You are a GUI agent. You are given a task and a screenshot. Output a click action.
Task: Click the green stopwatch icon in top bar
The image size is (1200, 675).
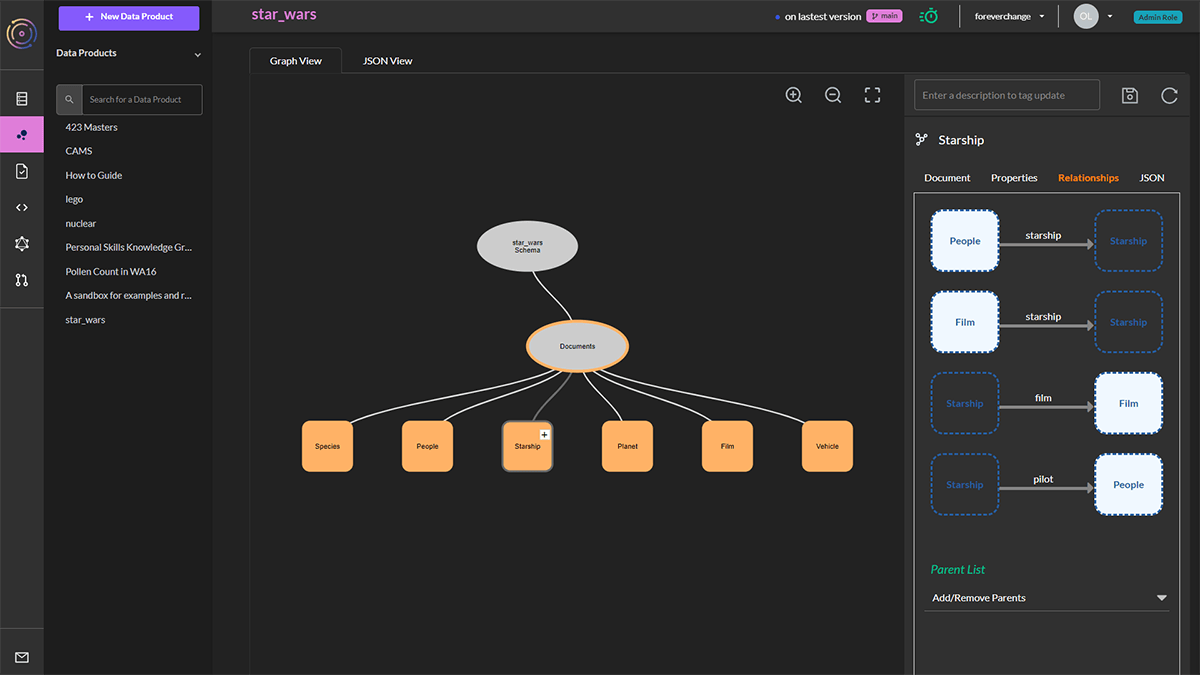[928, 16]
